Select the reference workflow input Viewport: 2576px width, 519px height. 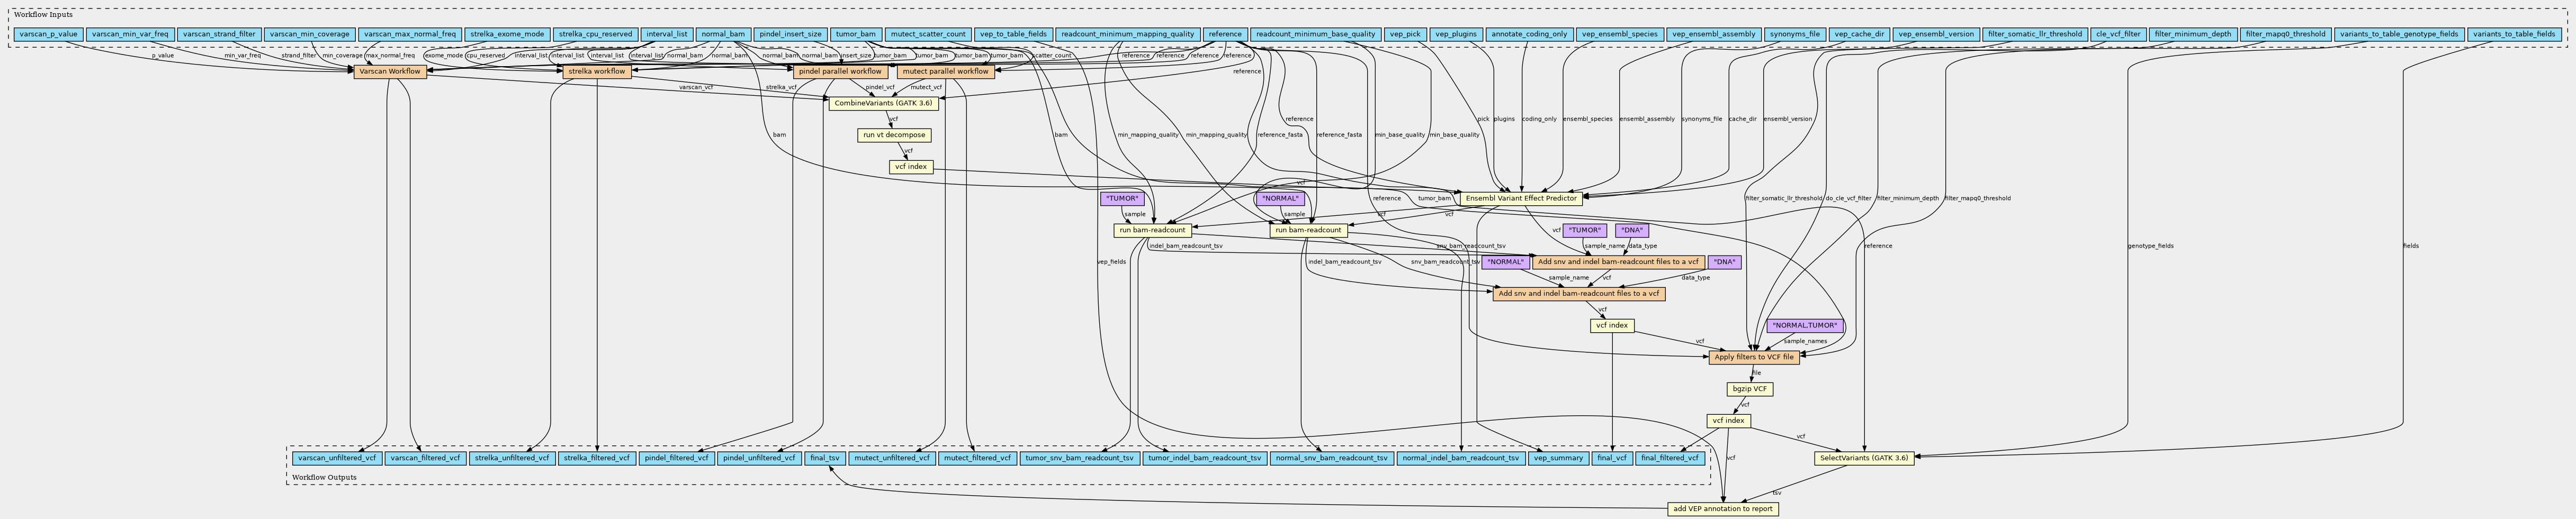pos(1224,34)
